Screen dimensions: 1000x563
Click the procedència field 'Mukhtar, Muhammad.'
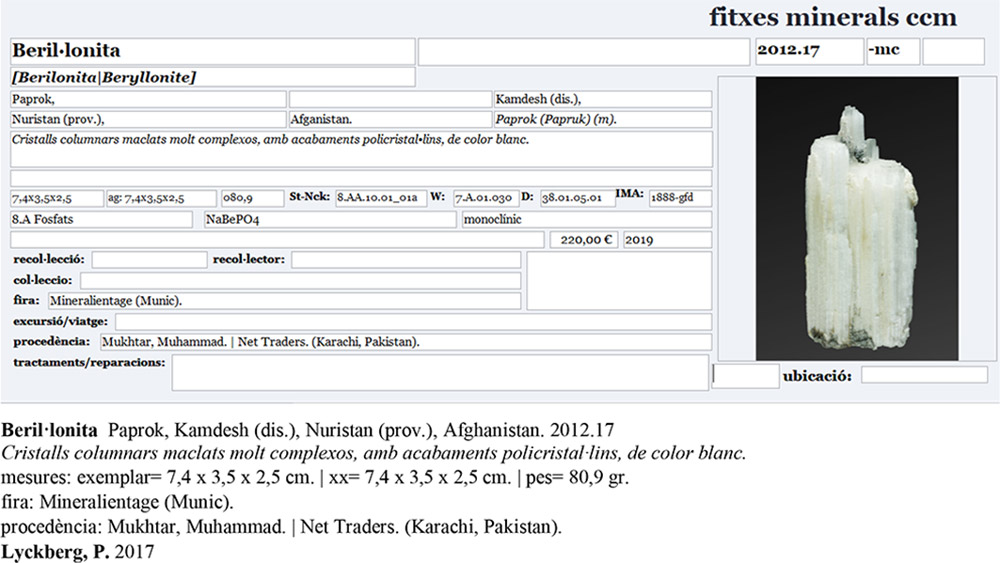tap(406, 342)
